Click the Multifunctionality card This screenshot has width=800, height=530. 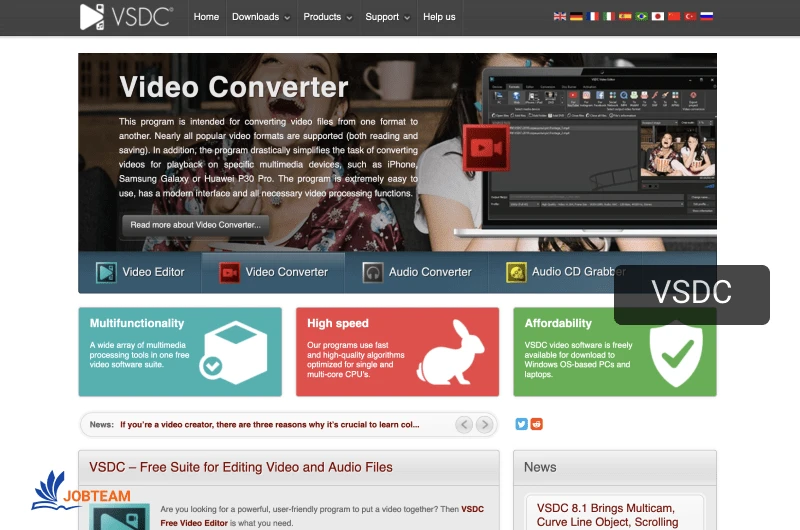click(x=180, y=351)
